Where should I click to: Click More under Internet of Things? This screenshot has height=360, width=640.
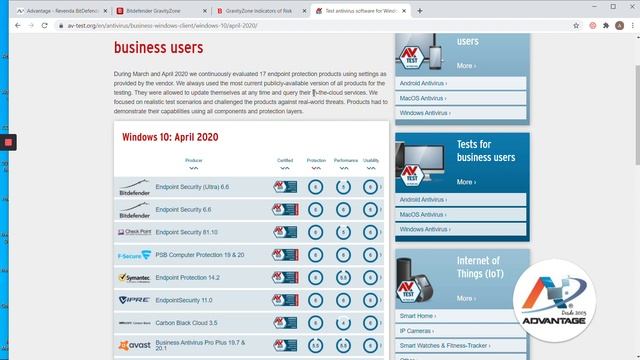(x=466, y=298)
